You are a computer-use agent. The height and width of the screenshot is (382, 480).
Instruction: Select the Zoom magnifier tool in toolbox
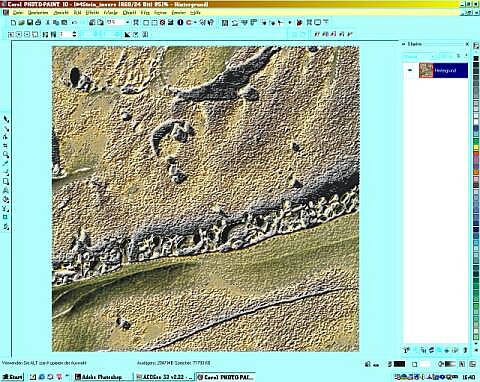click(x=6, y=155)
